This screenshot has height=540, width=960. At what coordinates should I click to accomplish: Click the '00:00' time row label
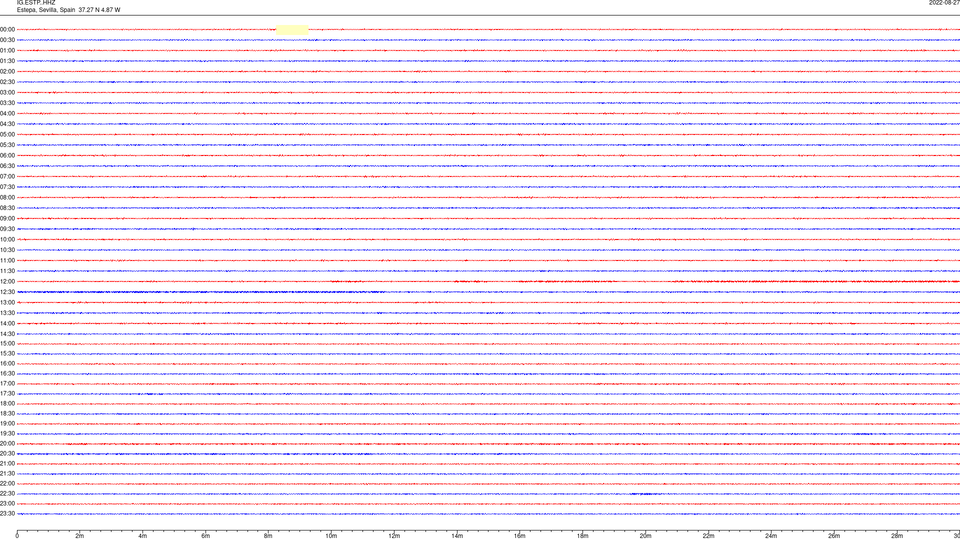(7, 29)
